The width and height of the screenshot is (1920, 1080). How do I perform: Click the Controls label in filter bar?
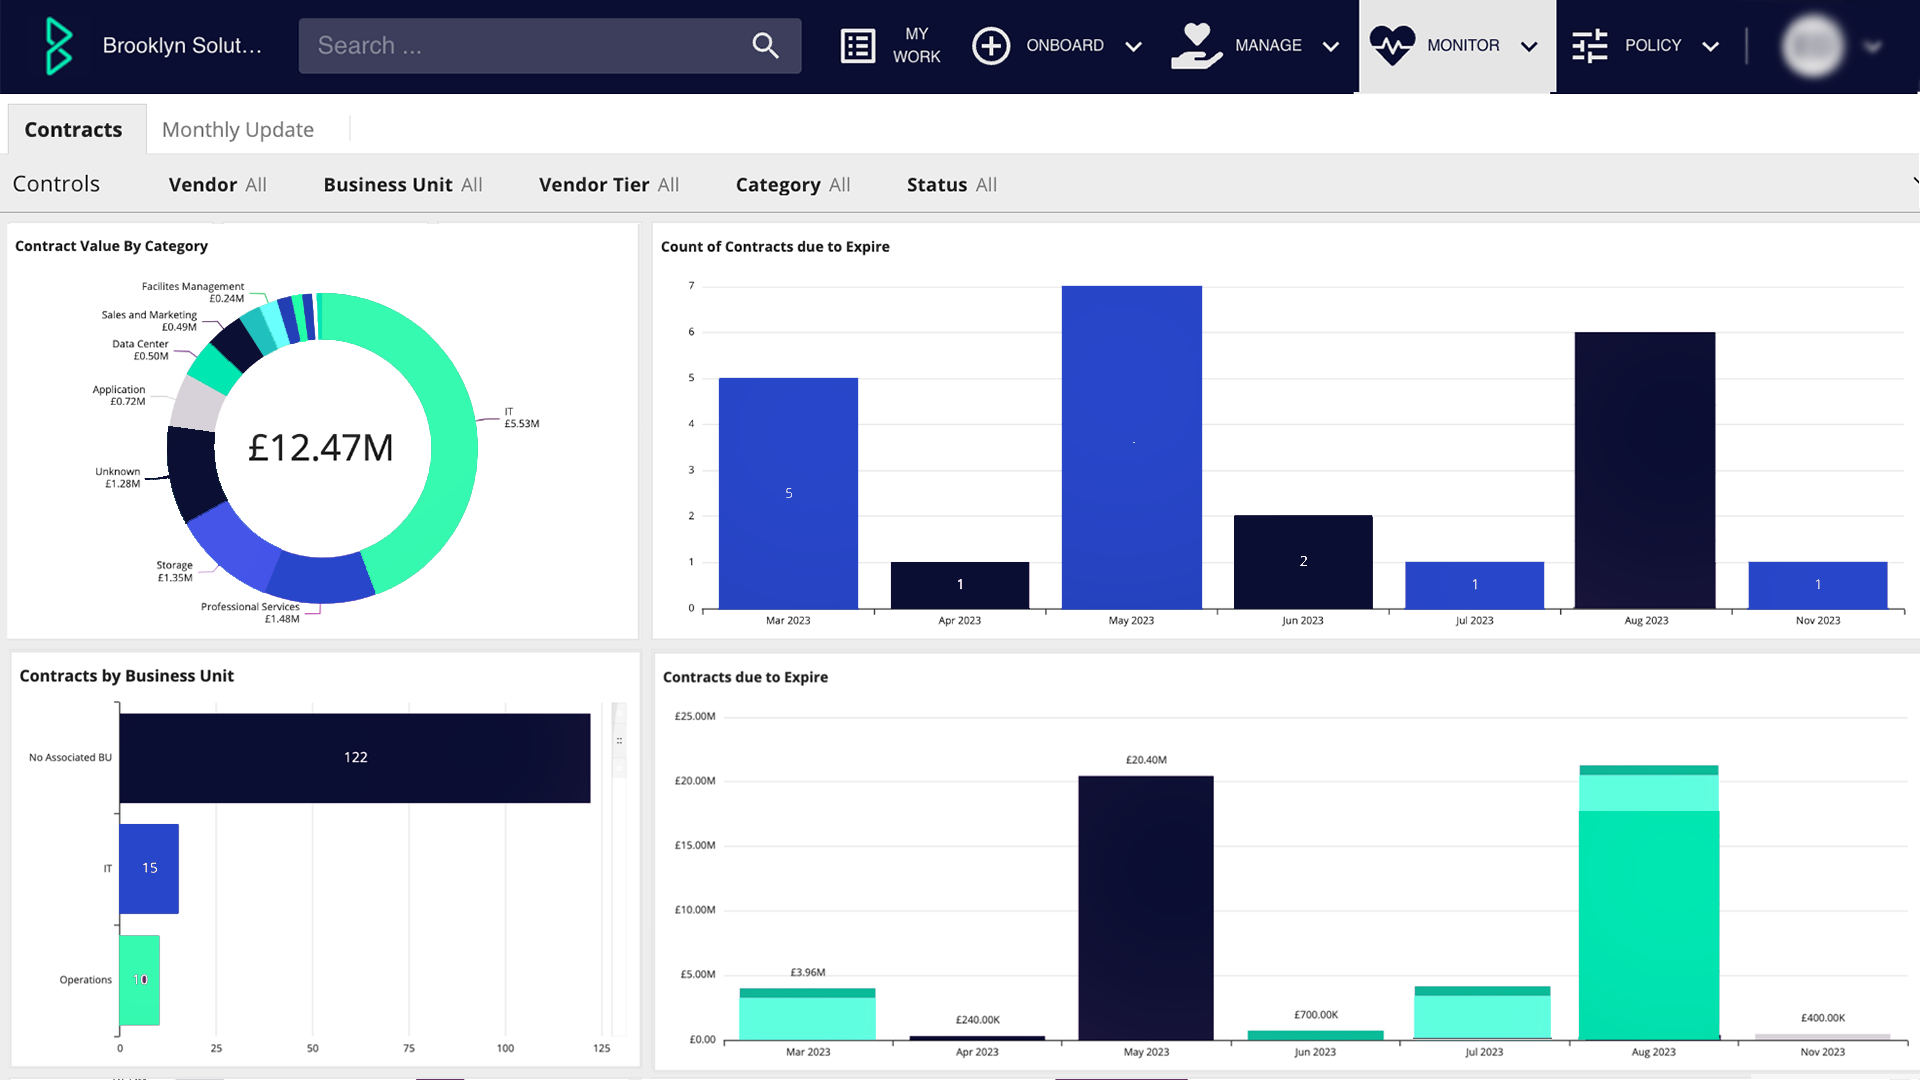point(56,184)
